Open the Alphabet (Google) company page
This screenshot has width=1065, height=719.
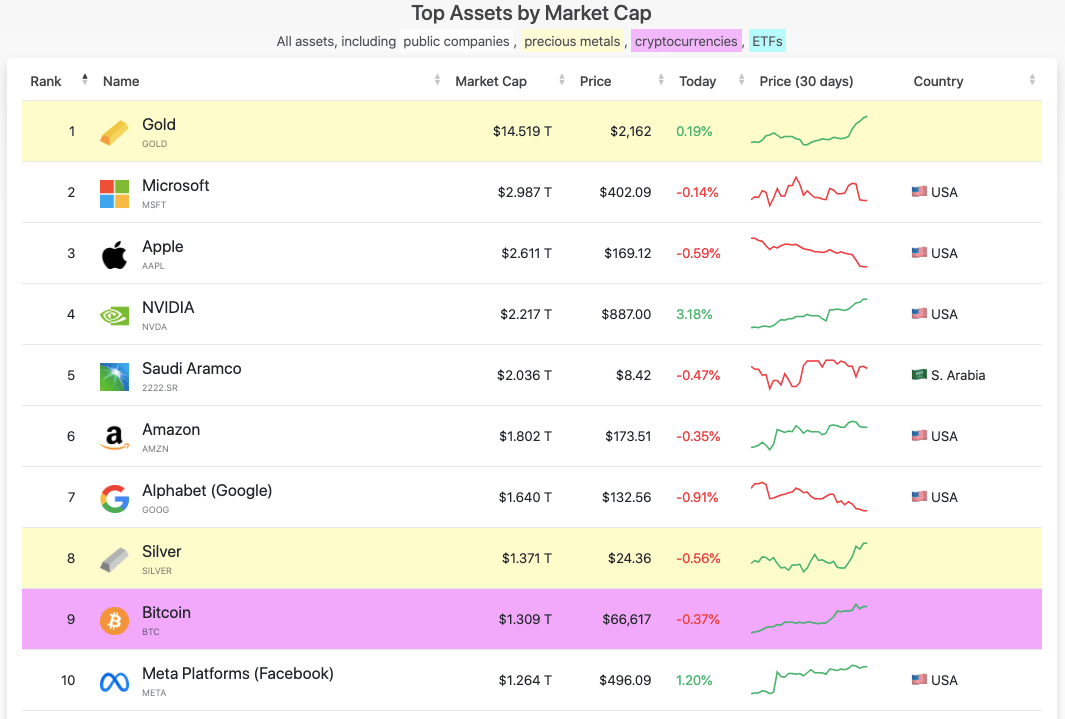[207, 491]
